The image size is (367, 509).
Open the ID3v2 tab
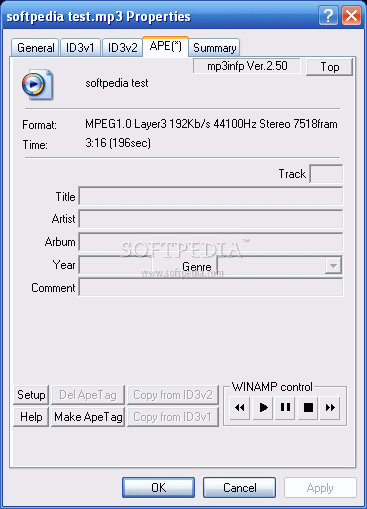(x=122, y=48)
